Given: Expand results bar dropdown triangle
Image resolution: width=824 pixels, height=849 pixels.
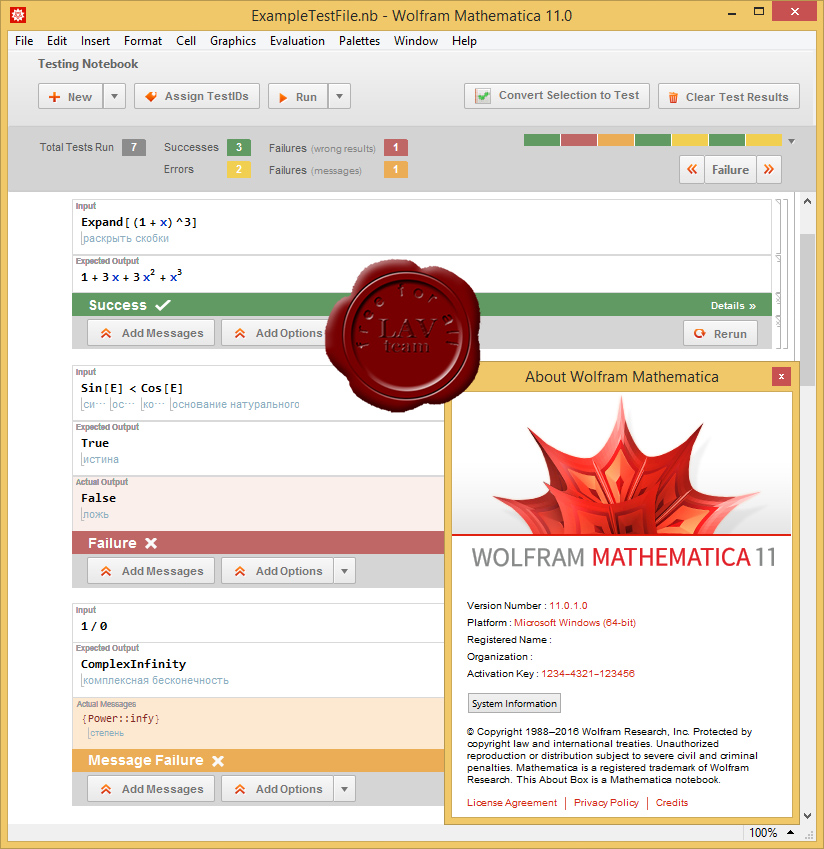Looking at the screenshot, I should click(x=792, y=141).
